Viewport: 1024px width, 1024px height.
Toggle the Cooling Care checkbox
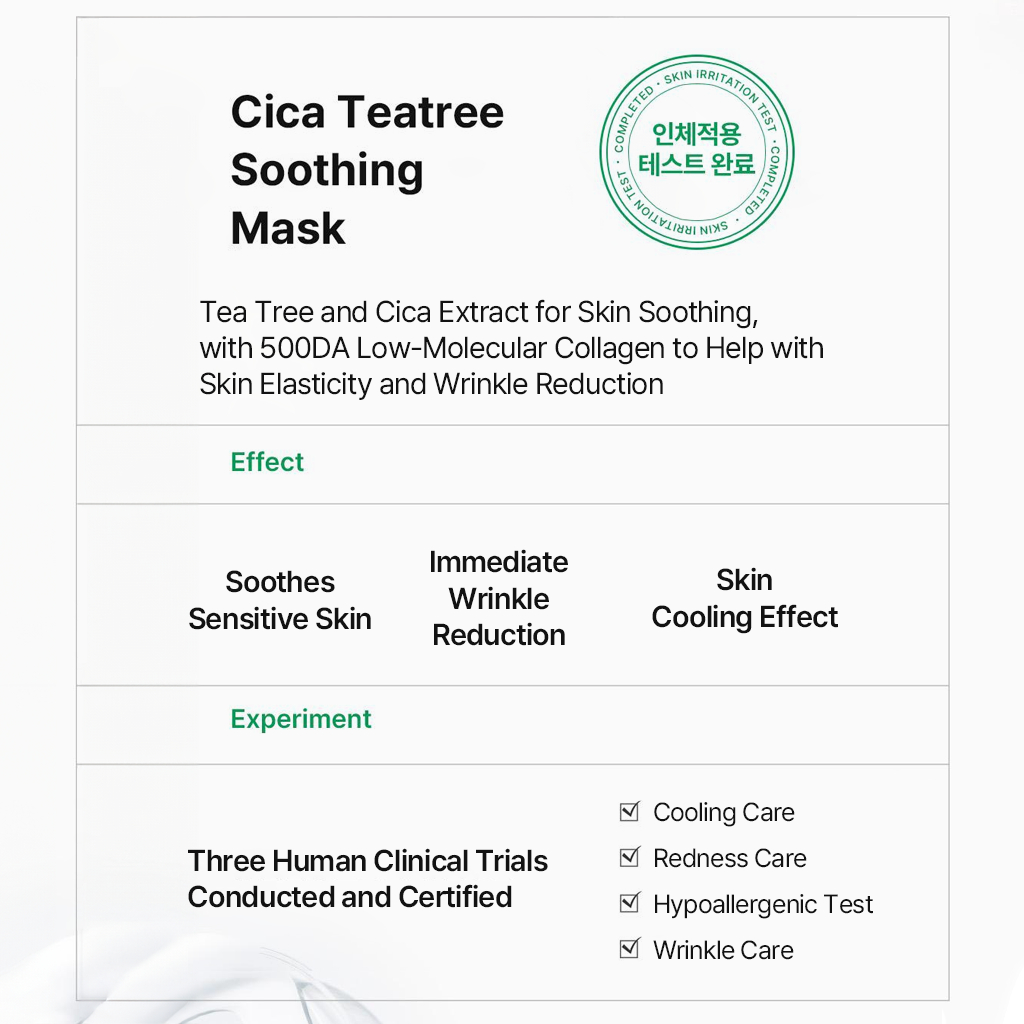tap(629, 811)
